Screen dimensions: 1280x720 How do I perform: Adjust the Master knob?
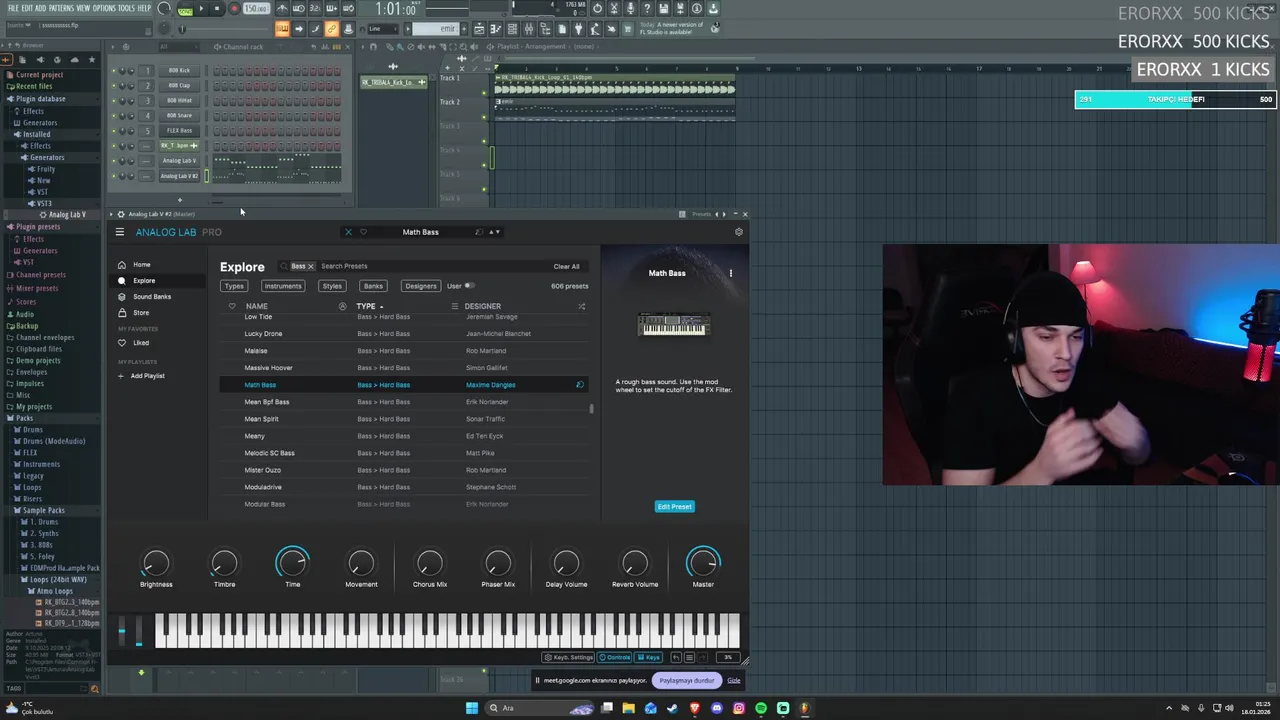[x=703, y=564]
